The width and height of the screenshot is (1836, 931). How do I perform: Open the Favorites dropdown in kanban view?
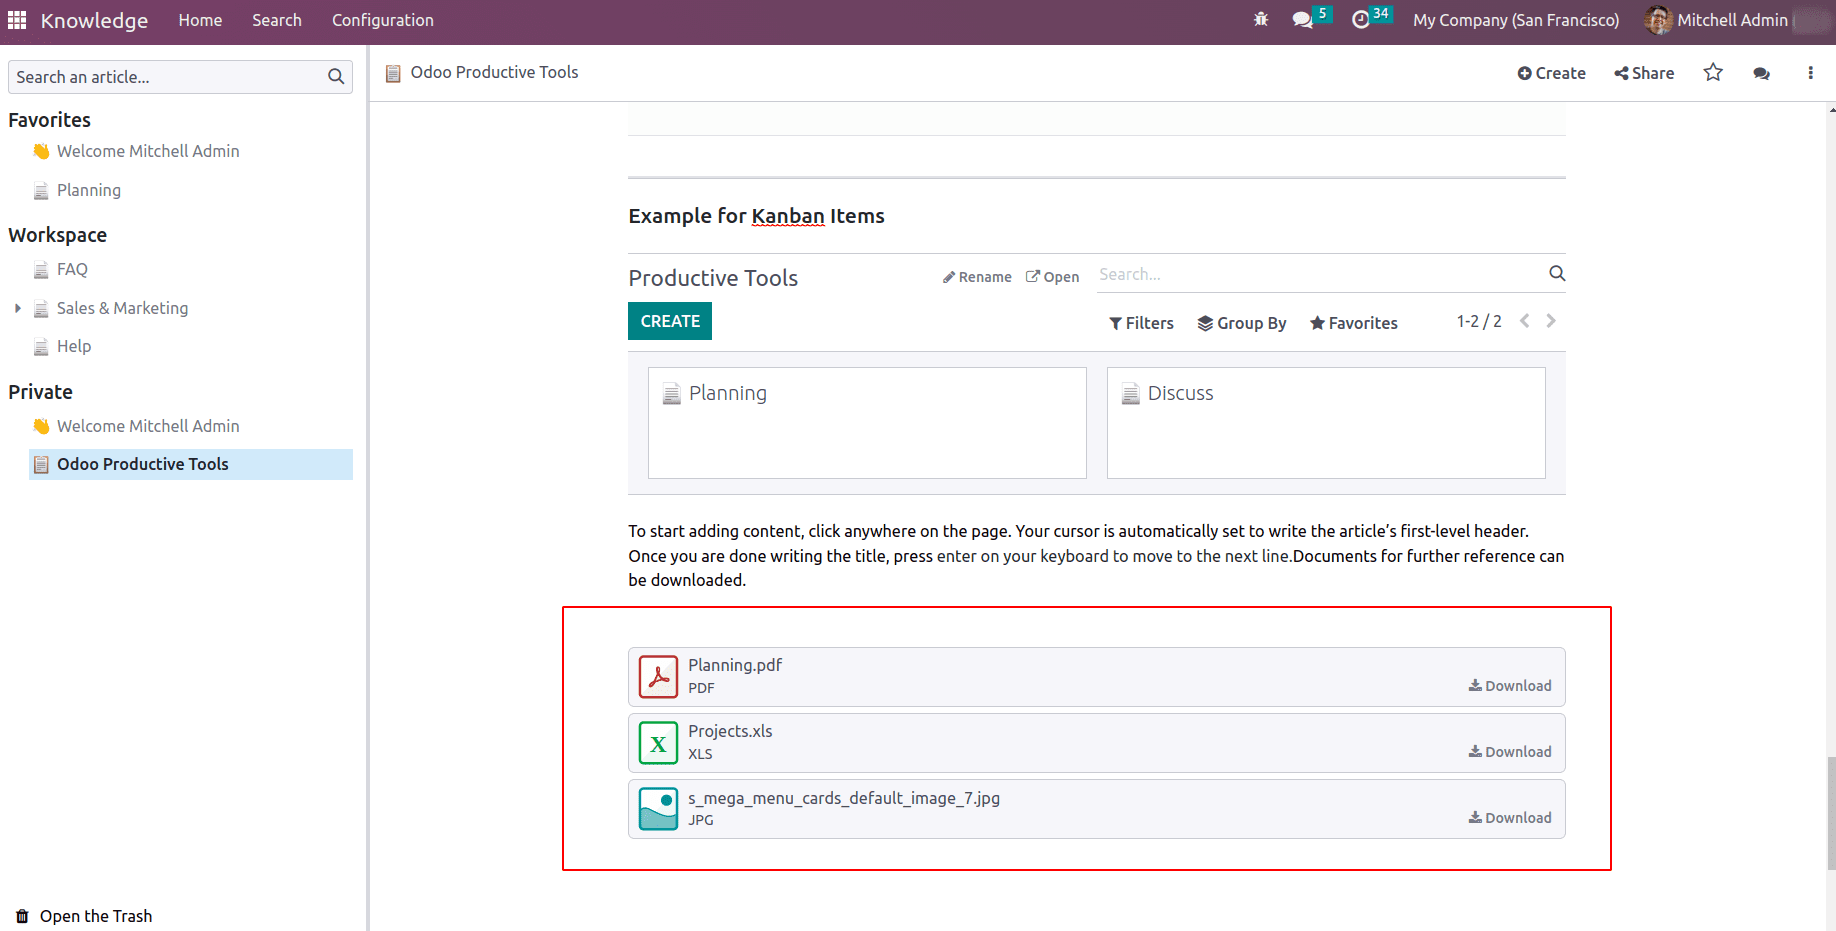point(1354,323)
